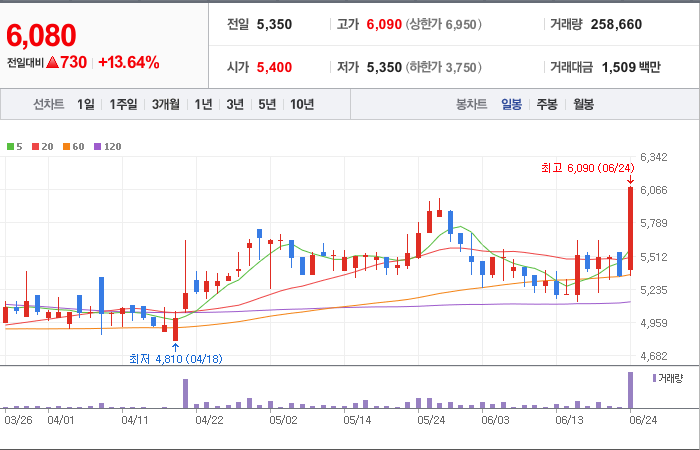Click the red 20-day moving average swatch
700x450 pixels.
[x=35, y=146]
